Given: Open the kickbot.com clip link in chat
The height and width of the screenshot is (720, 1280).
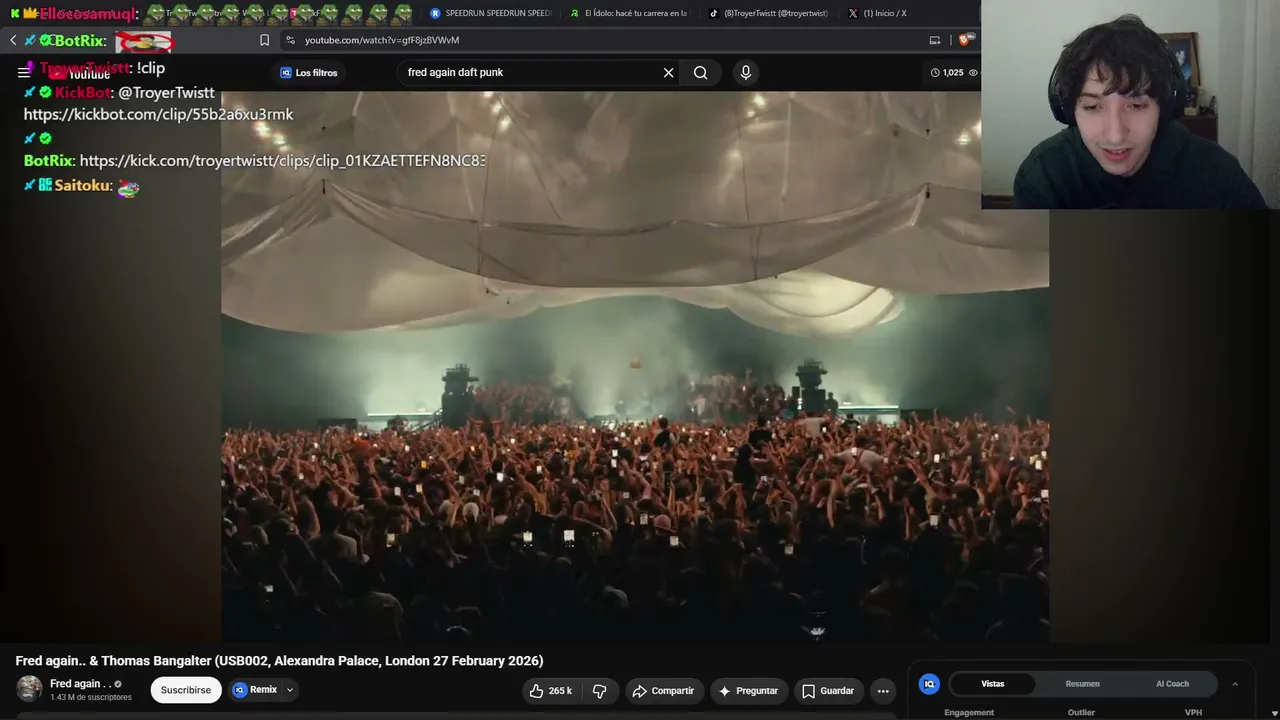Looking at the screenshot, I should pyautogui.click(x=158, y=114).
